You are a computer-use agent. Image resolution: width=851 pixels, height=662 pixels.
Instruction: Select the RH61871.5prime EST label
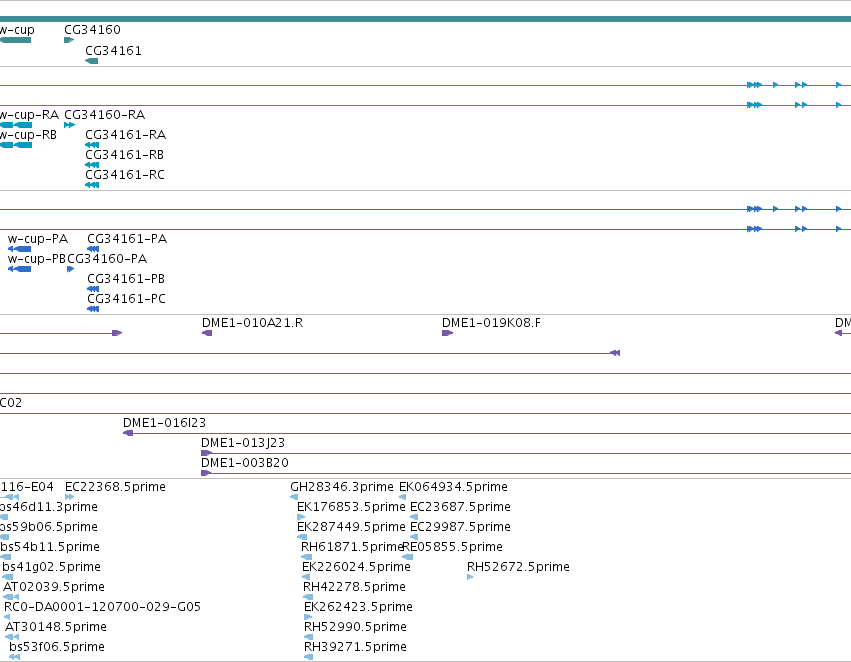click(x=352, y=548)
